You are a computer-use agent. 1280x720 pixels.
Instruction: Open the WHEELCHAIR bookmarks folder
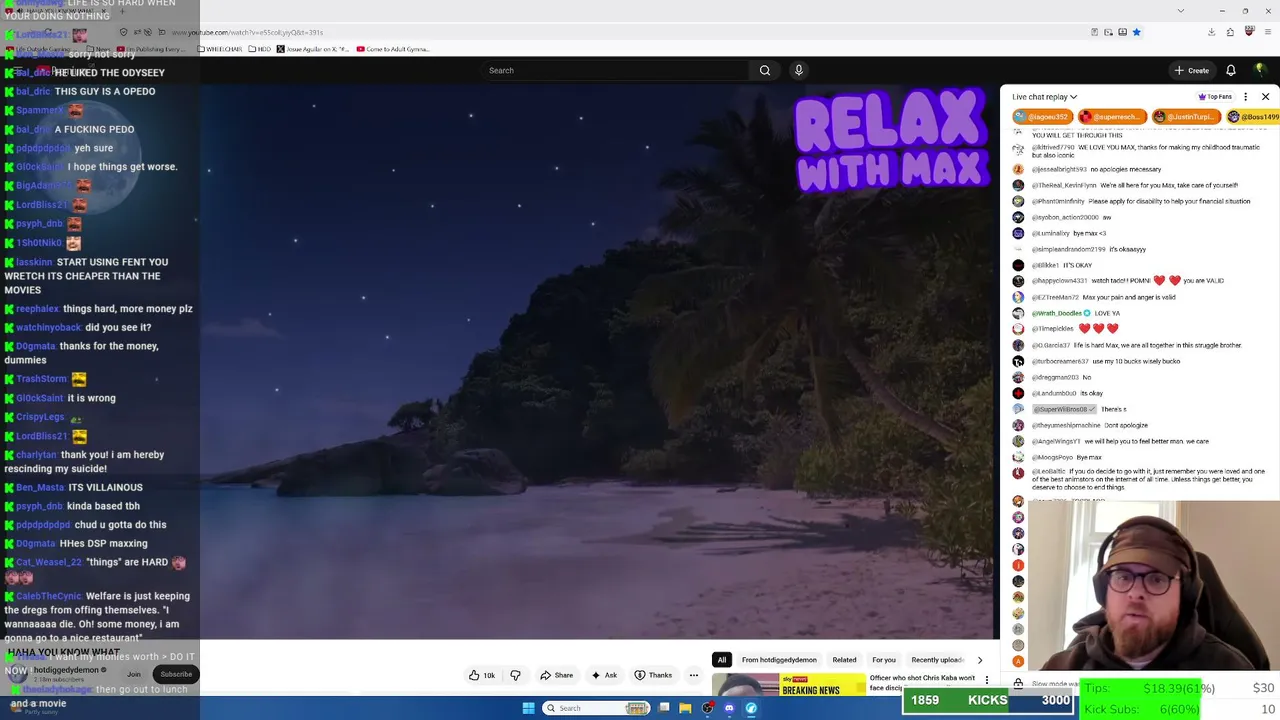[220, 49]
